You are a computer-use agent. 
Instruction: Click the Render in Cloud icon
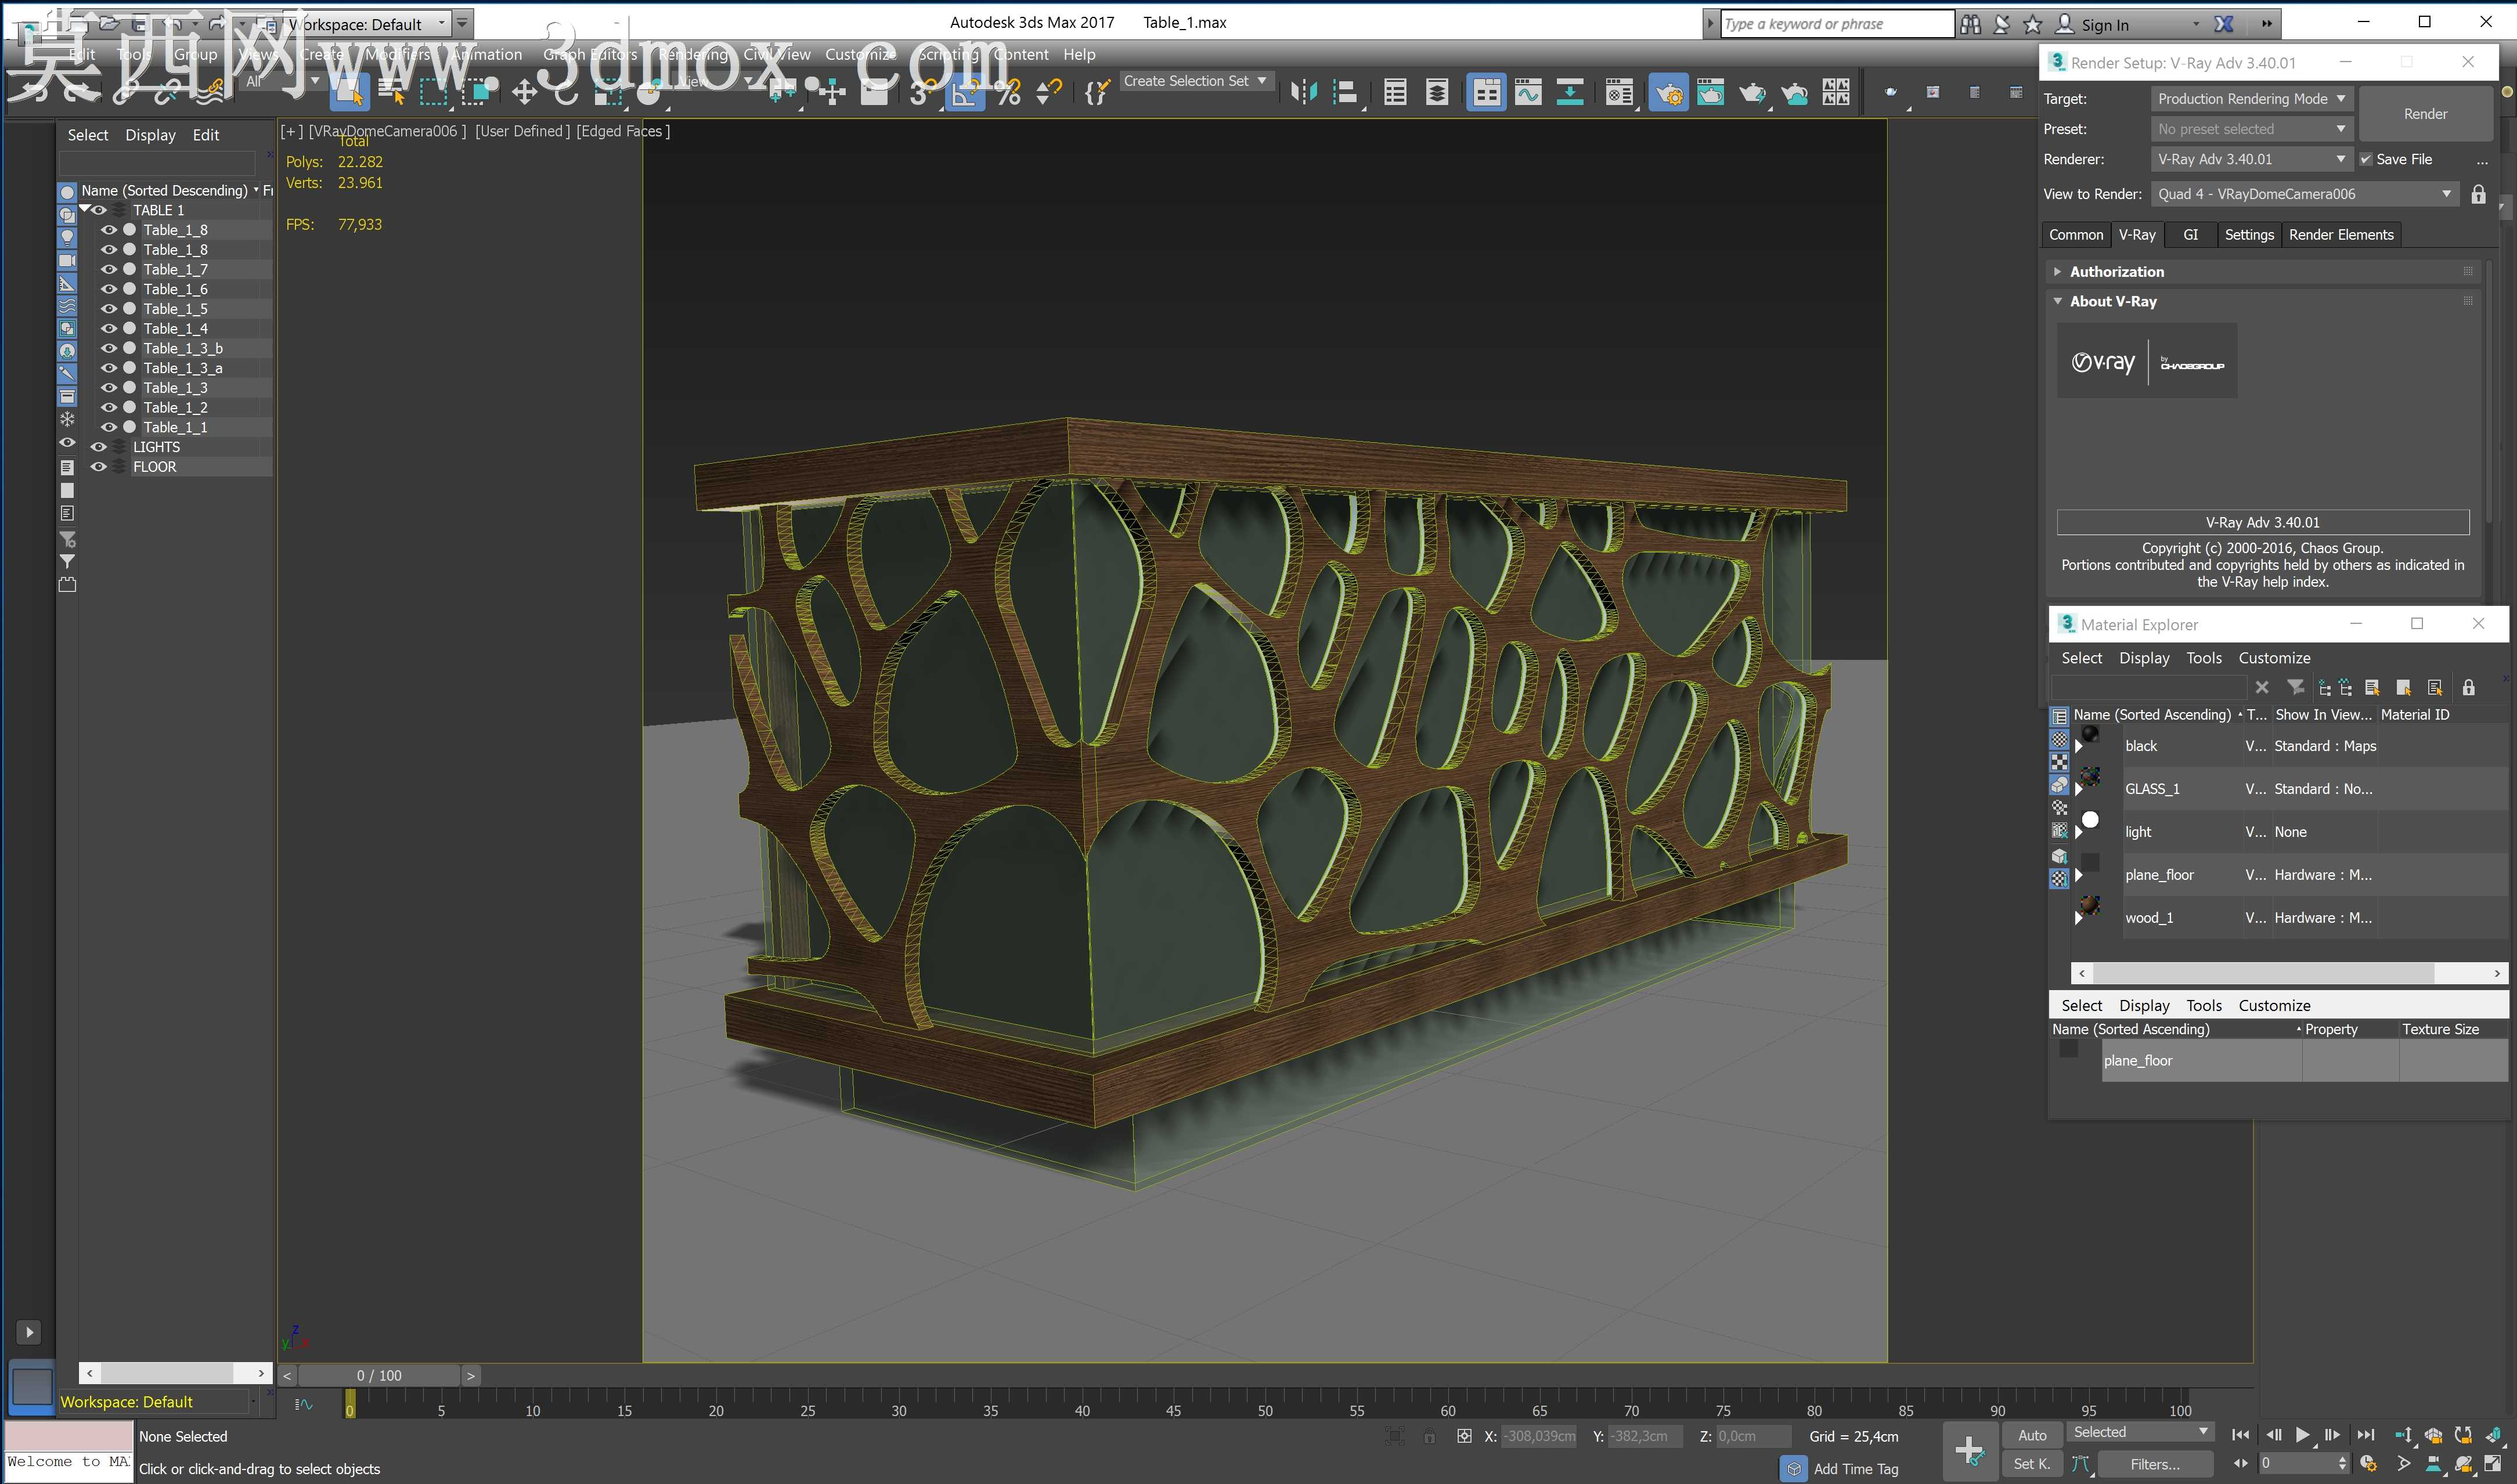point(1794,93)
